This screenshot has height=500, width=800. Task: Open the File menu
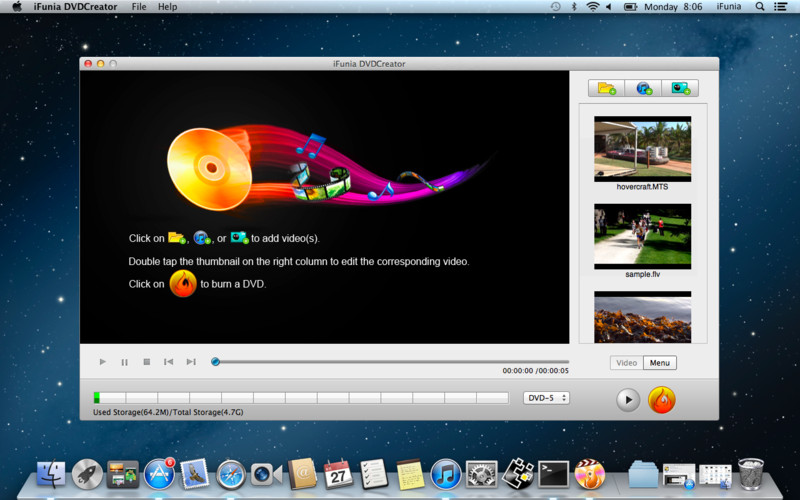click(139, 7)
